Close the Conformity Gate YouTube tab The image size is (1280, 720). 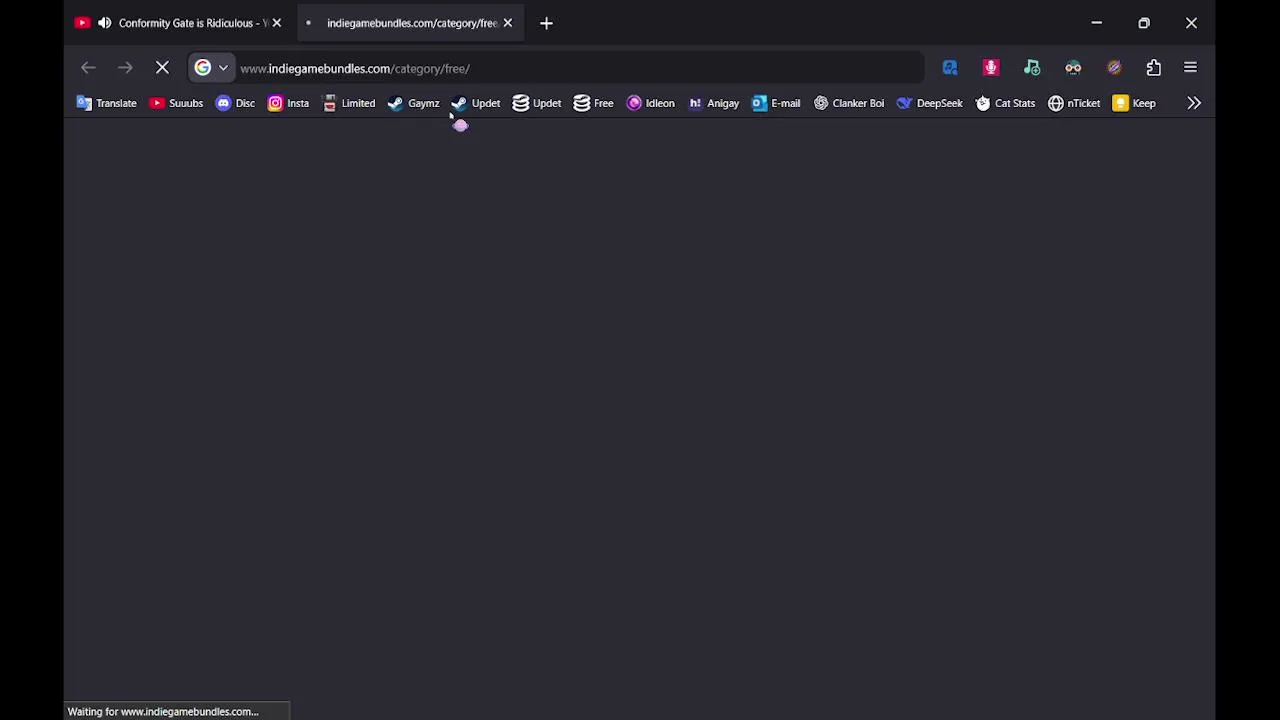click(277, 23)
